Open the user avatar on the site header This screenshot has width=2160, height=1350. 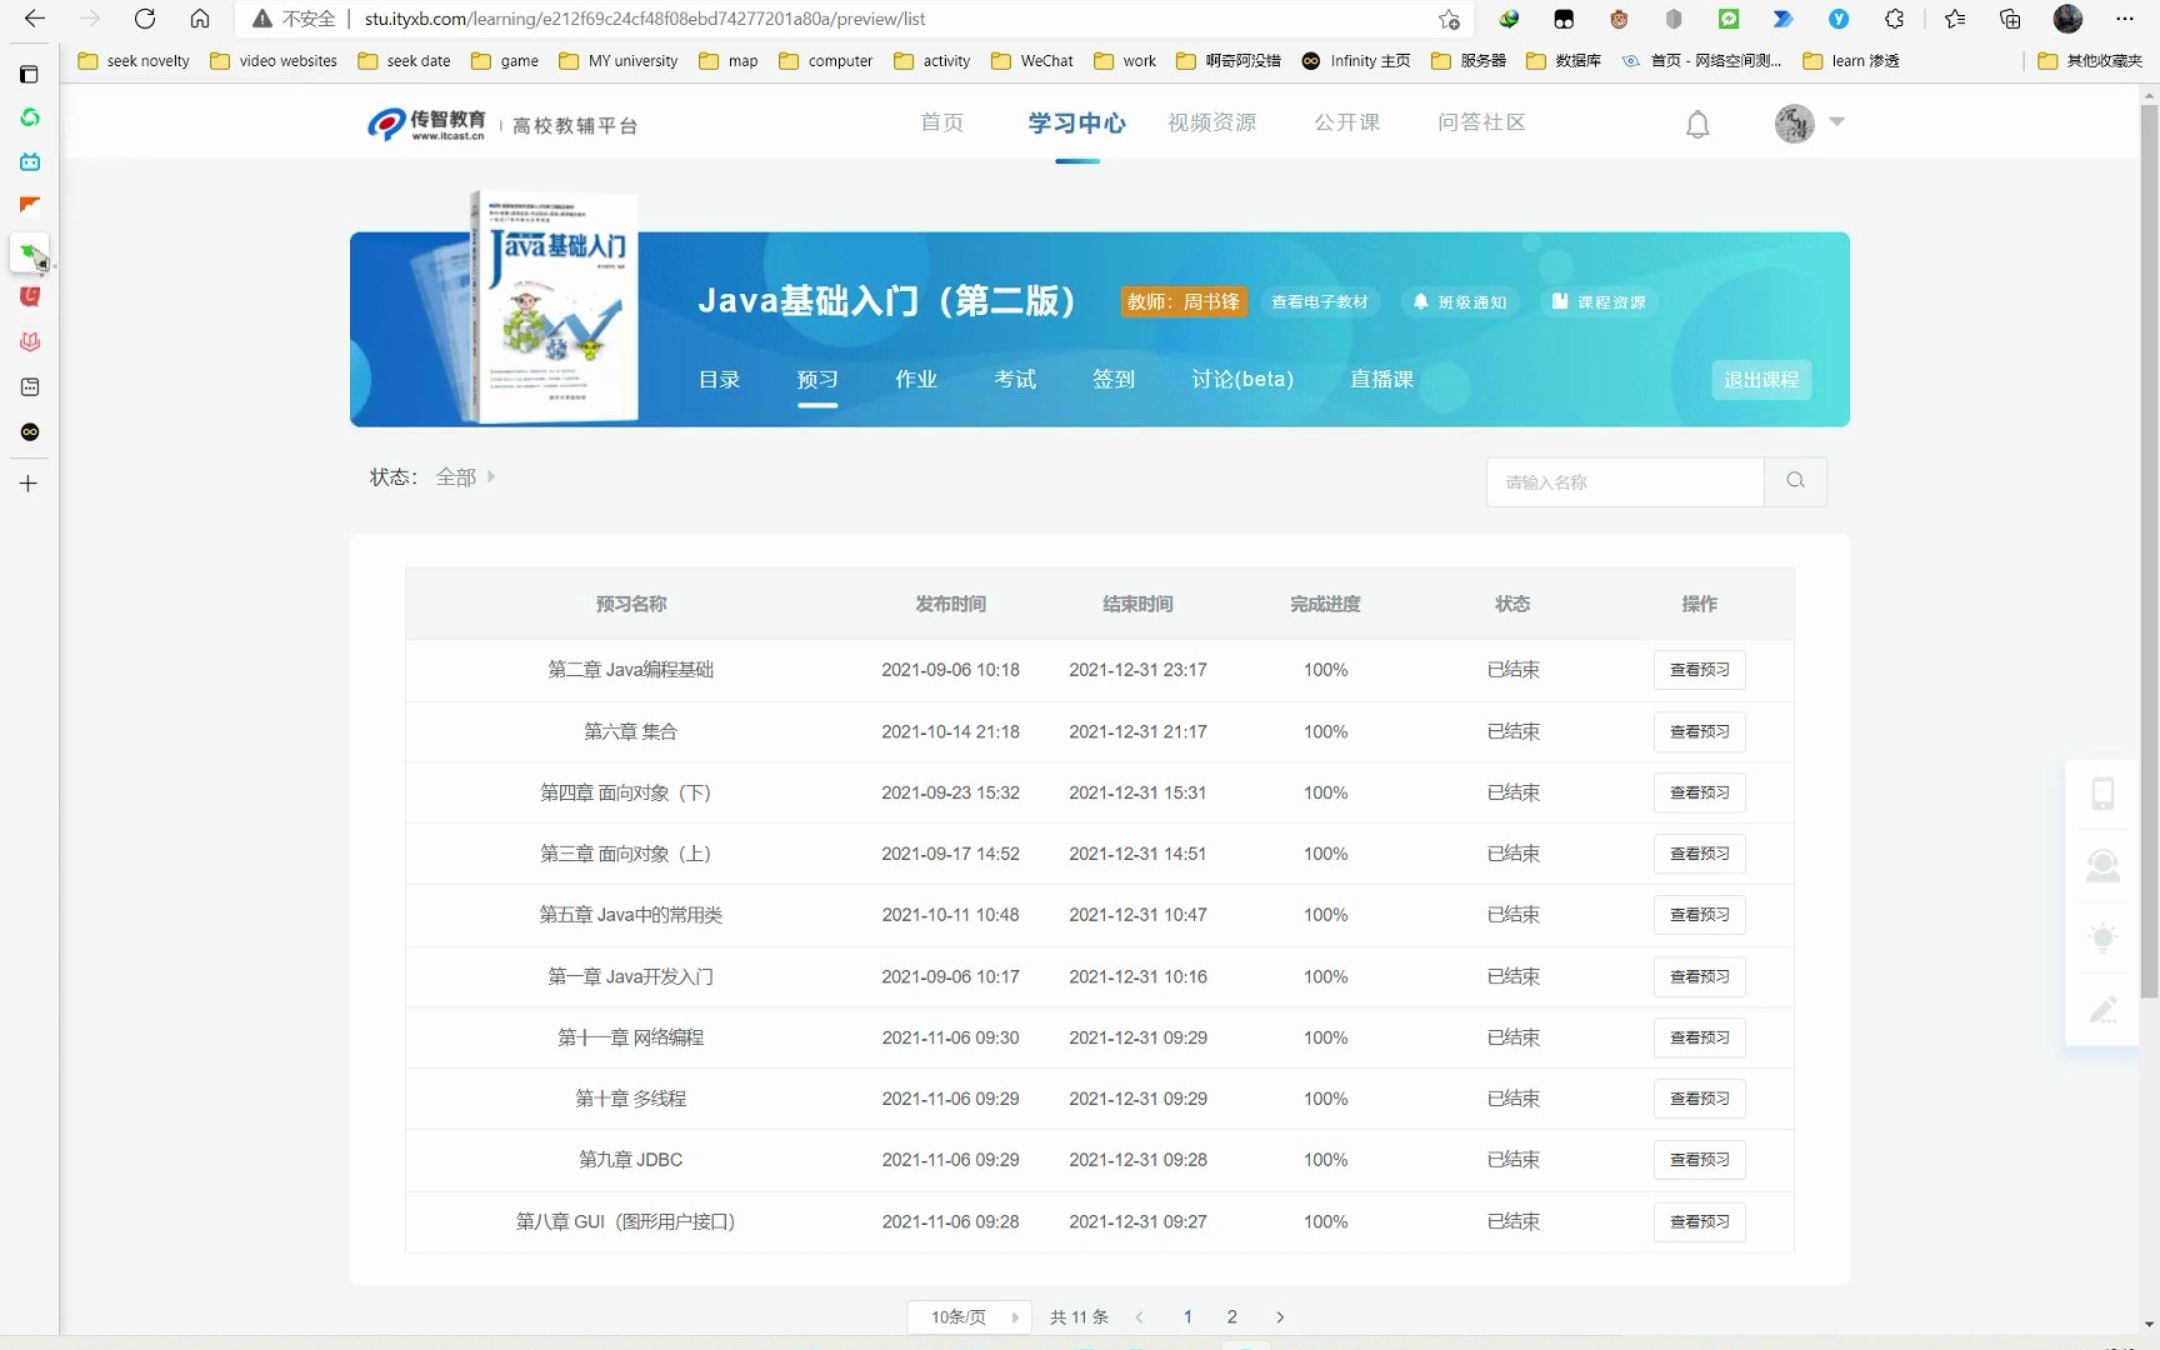tap(1794, 123)
